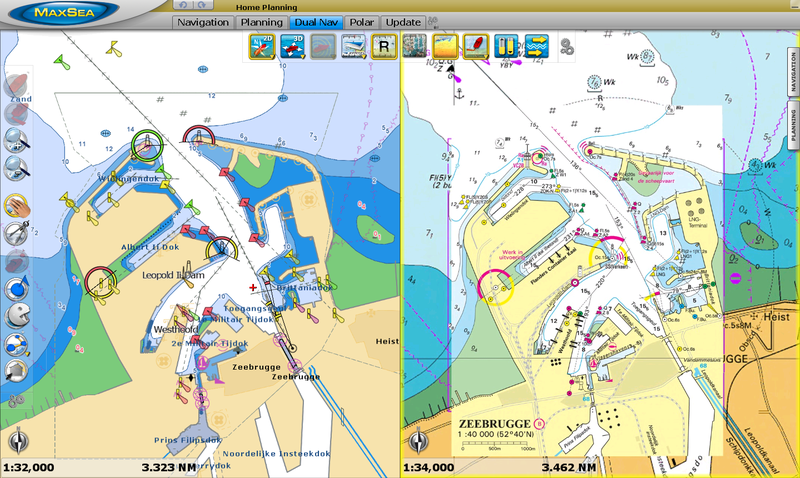Open the vector chart selection dropdown

[354, 45]
